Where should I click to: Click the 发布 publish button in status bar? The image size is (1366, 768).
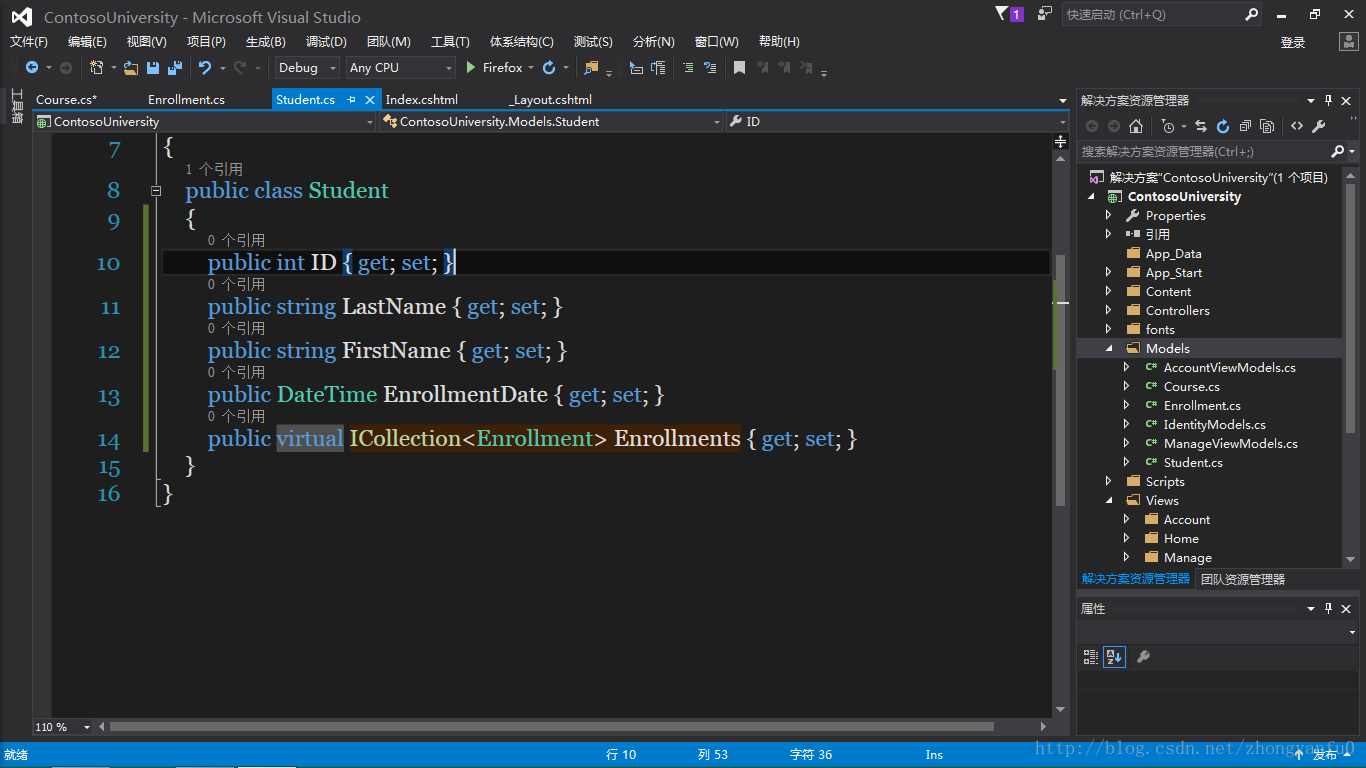point(1324,755)
